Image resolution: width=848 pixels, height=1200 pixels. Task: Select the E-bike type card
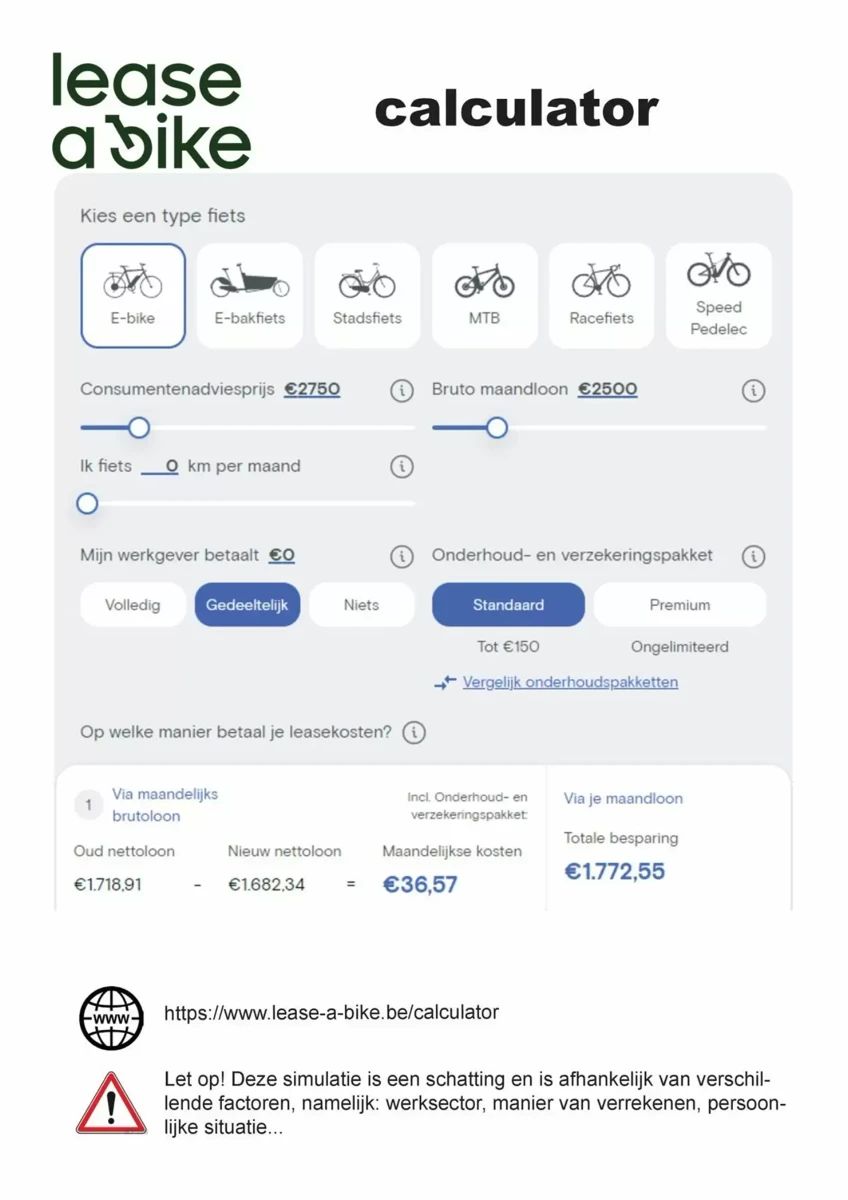pyautogui.click(x=133, y=296)
